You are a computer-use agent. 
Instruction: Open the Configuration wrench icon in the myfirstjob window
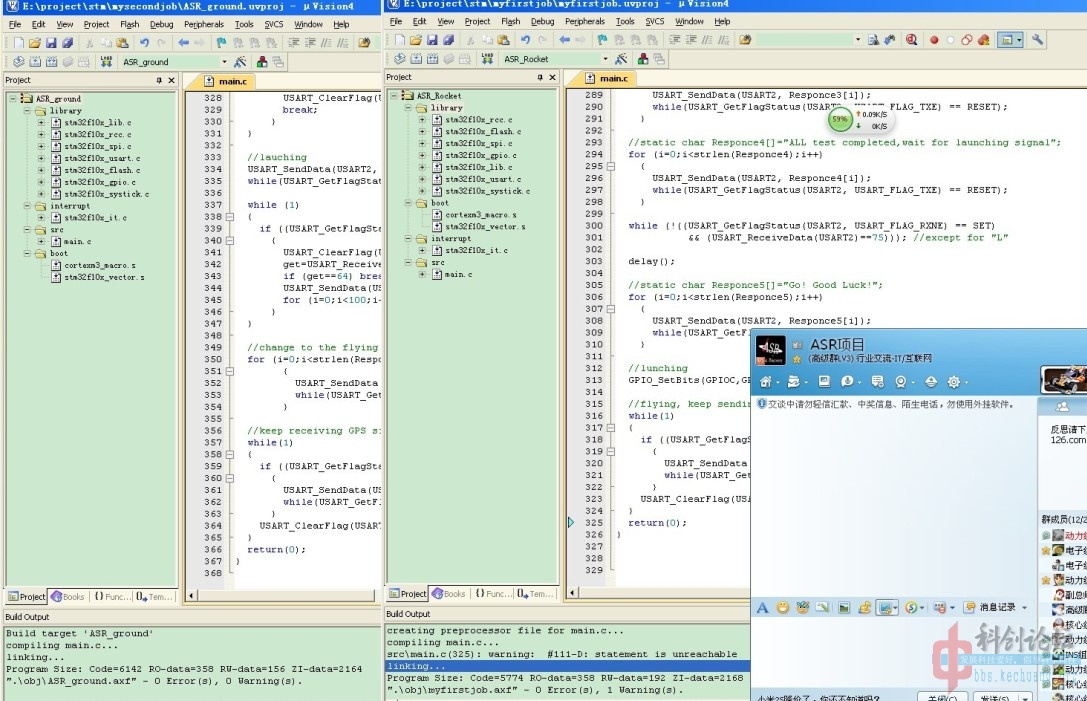pyautogui.click(x=1037, y=40)
